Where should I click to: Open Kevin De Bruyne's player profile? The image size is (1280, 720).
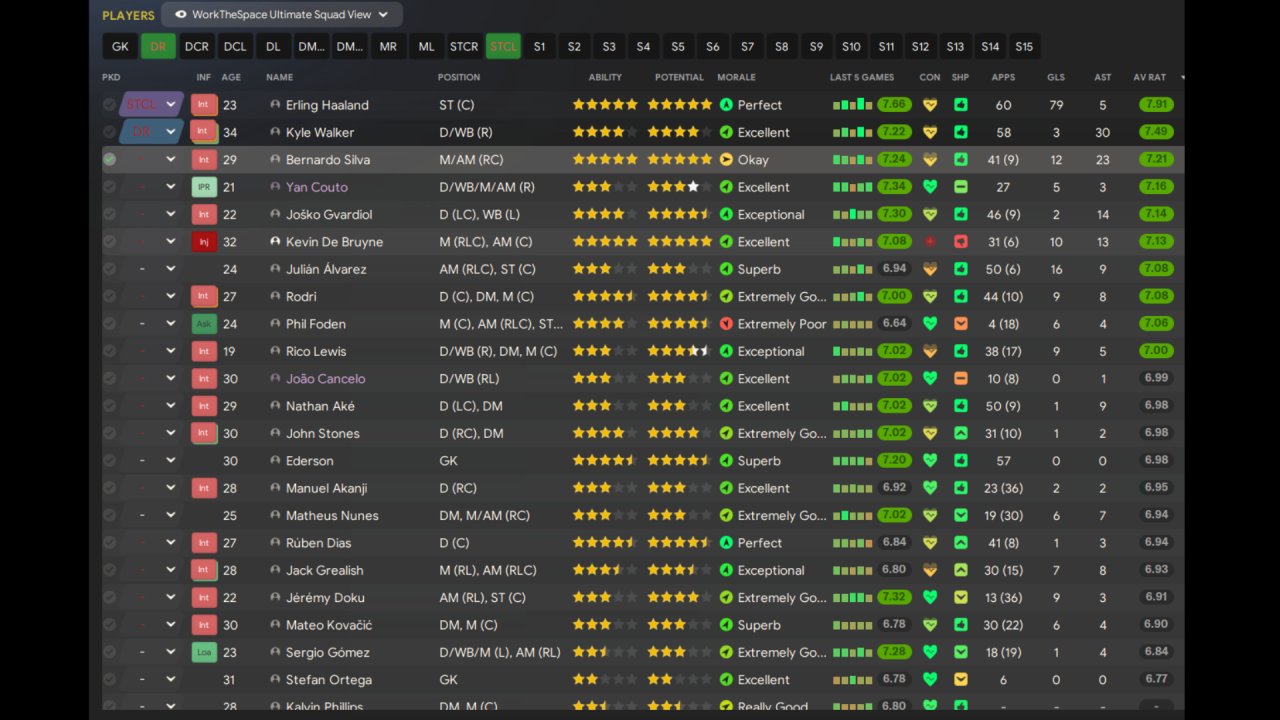click(x=334, y=242)
